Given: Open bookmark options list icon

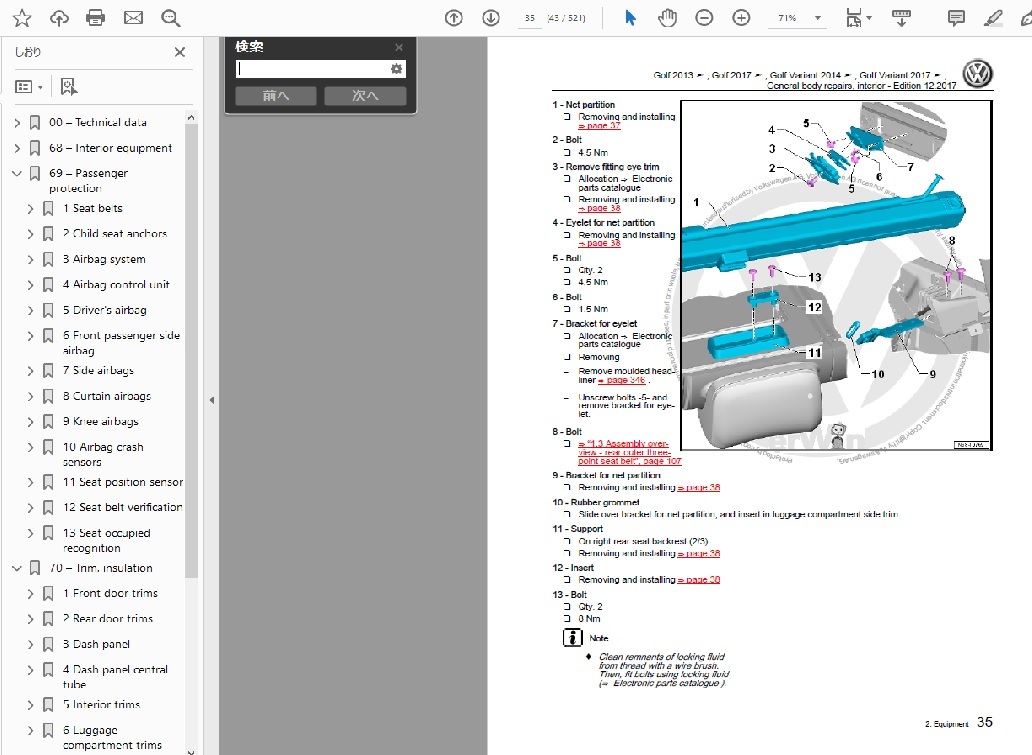Looking at the screenshot, I should (x=28, y=86).
